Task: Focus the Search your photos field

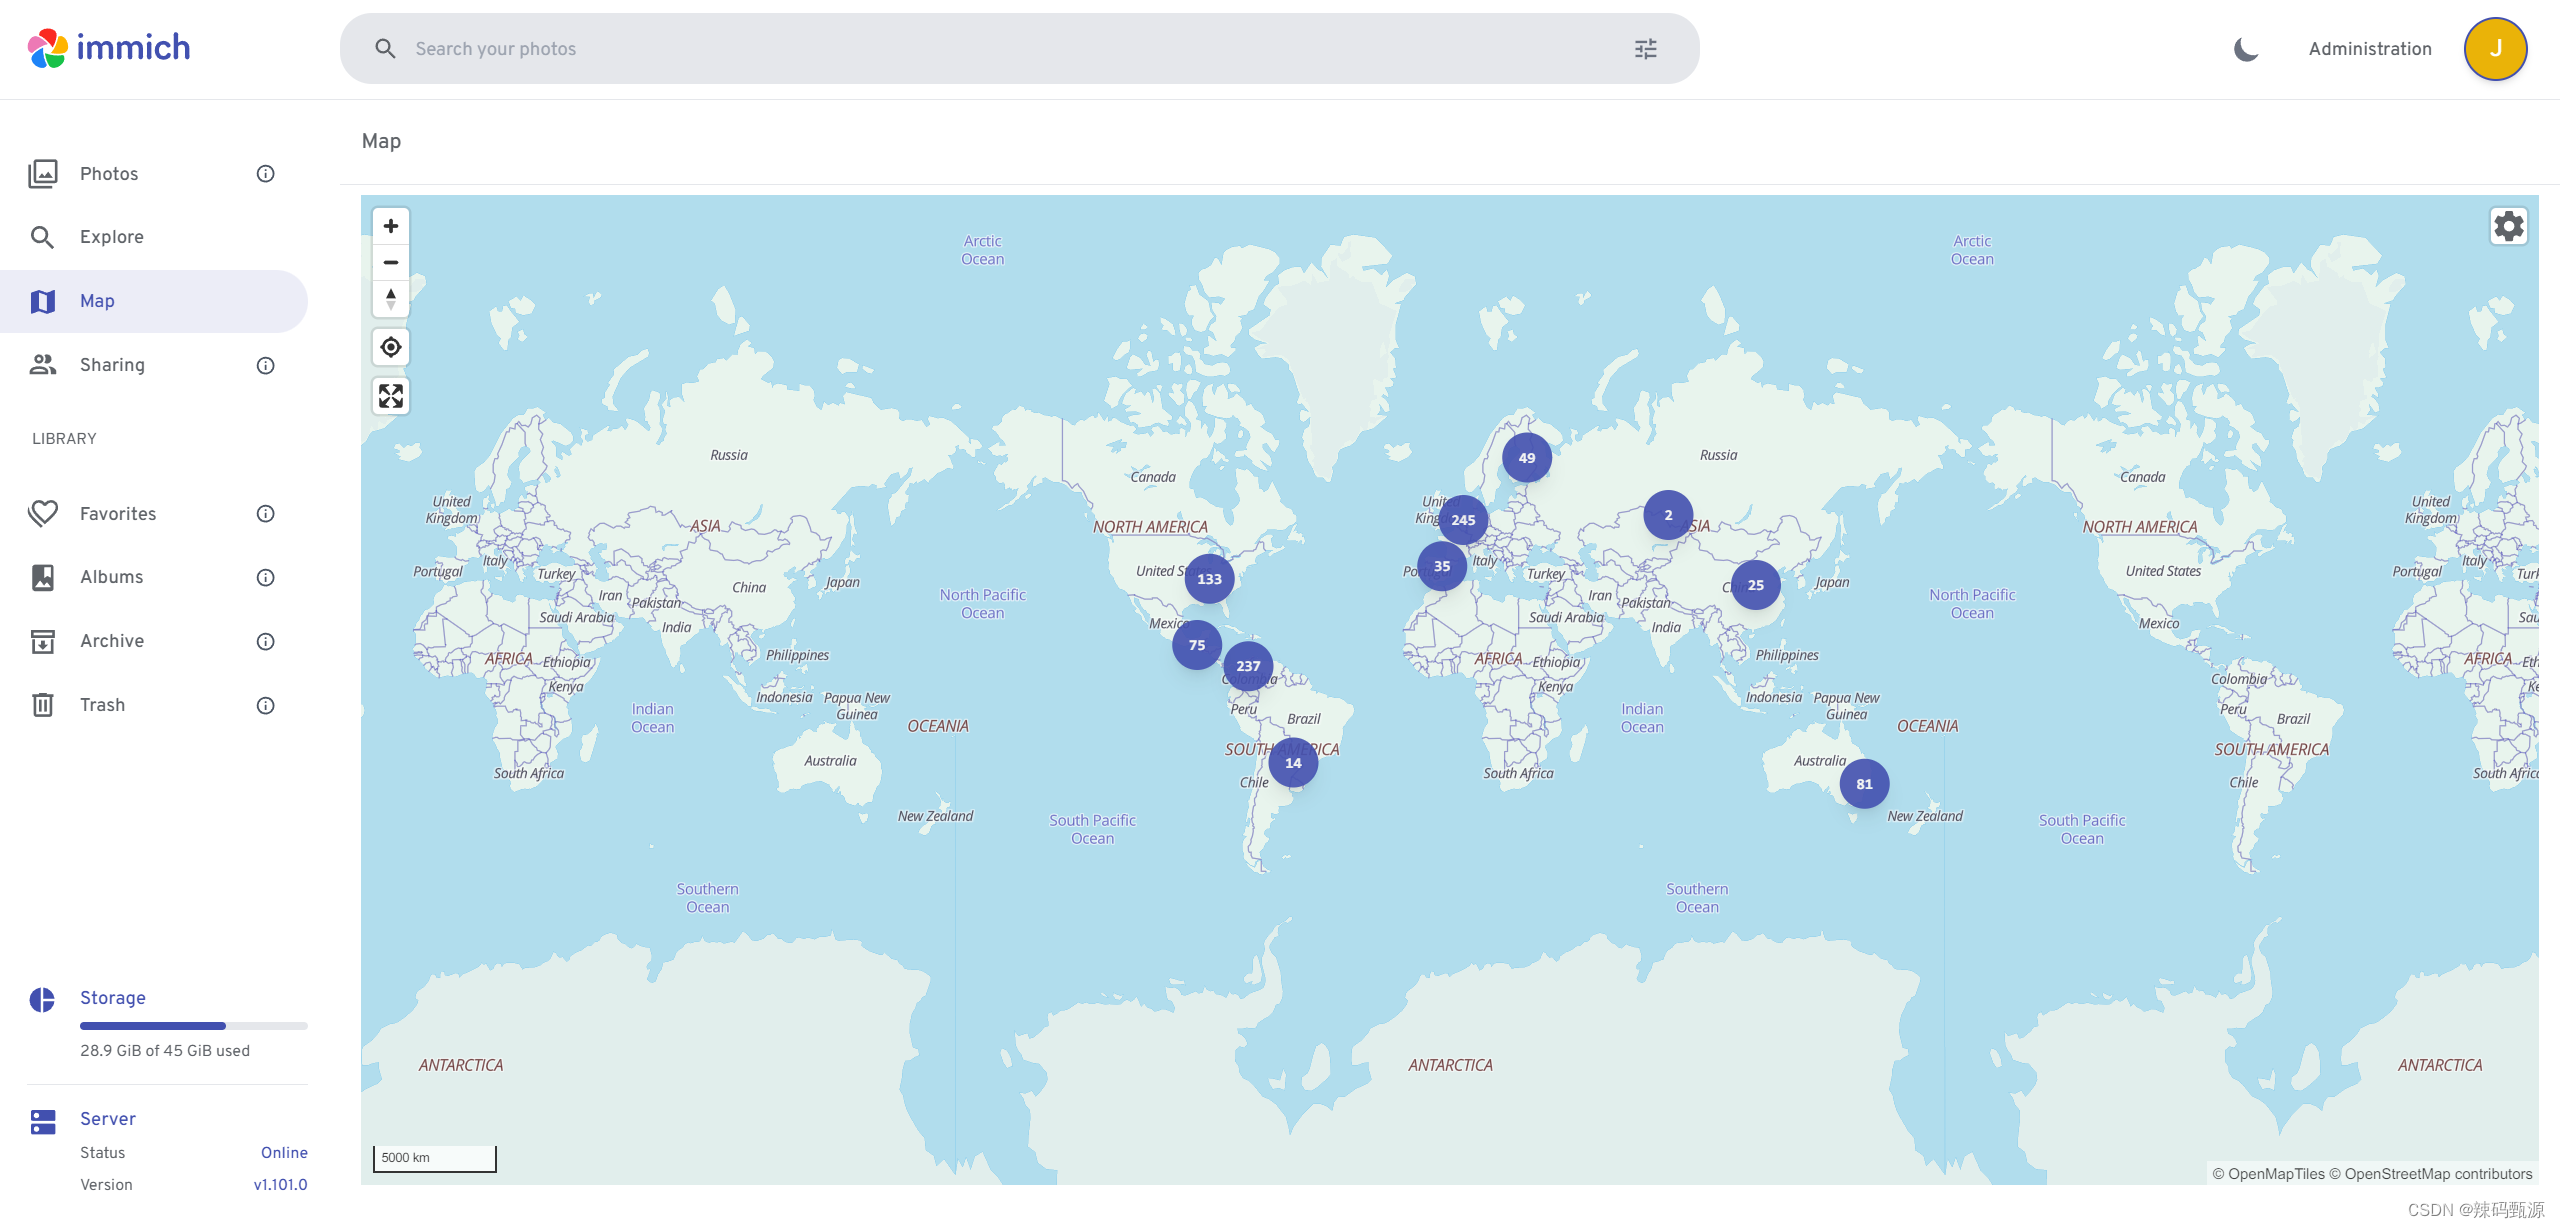Action: pyautogui.click(x=1000, y=49)
